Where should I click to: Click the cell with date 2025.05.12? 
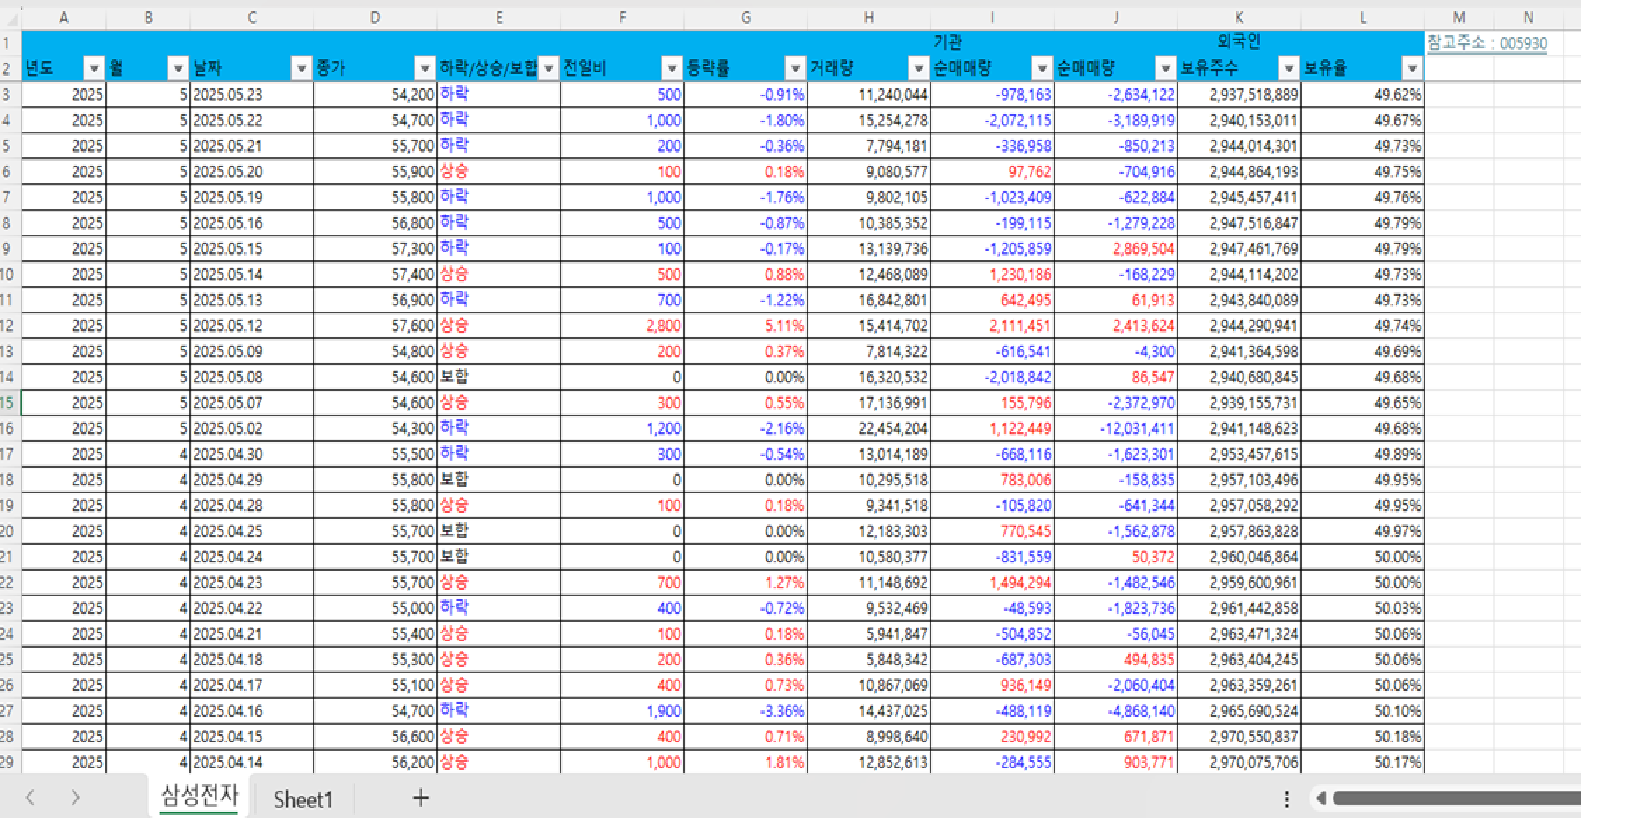pyautogui.click(x=251, y=326)
